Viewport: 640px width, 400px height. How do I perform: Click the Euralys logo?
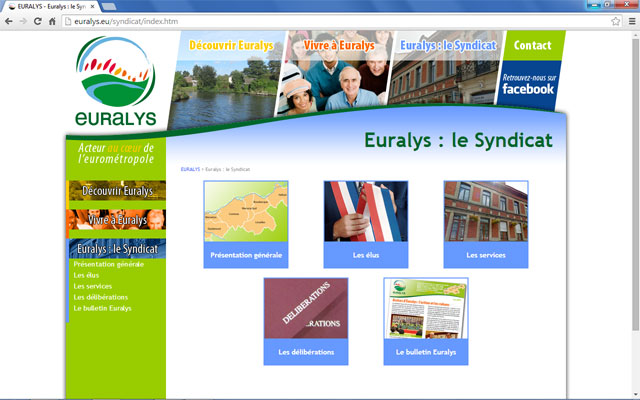116,81
